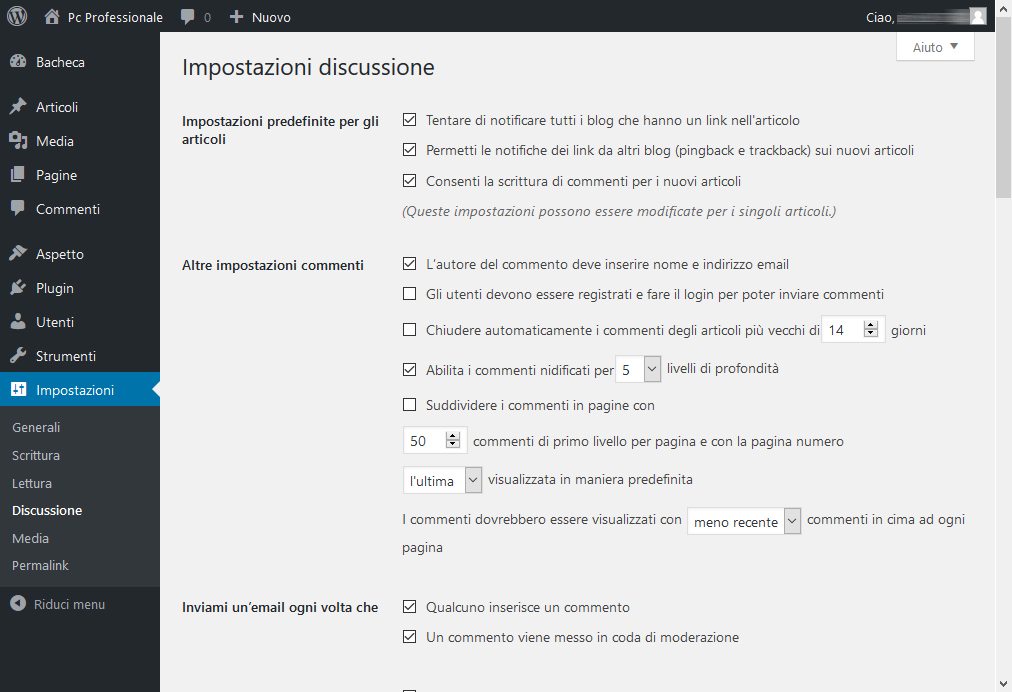Click the WordPress logo icon
Viewport: 1012px width, 692px height.
pyautogui.click(x=17, y=17)
